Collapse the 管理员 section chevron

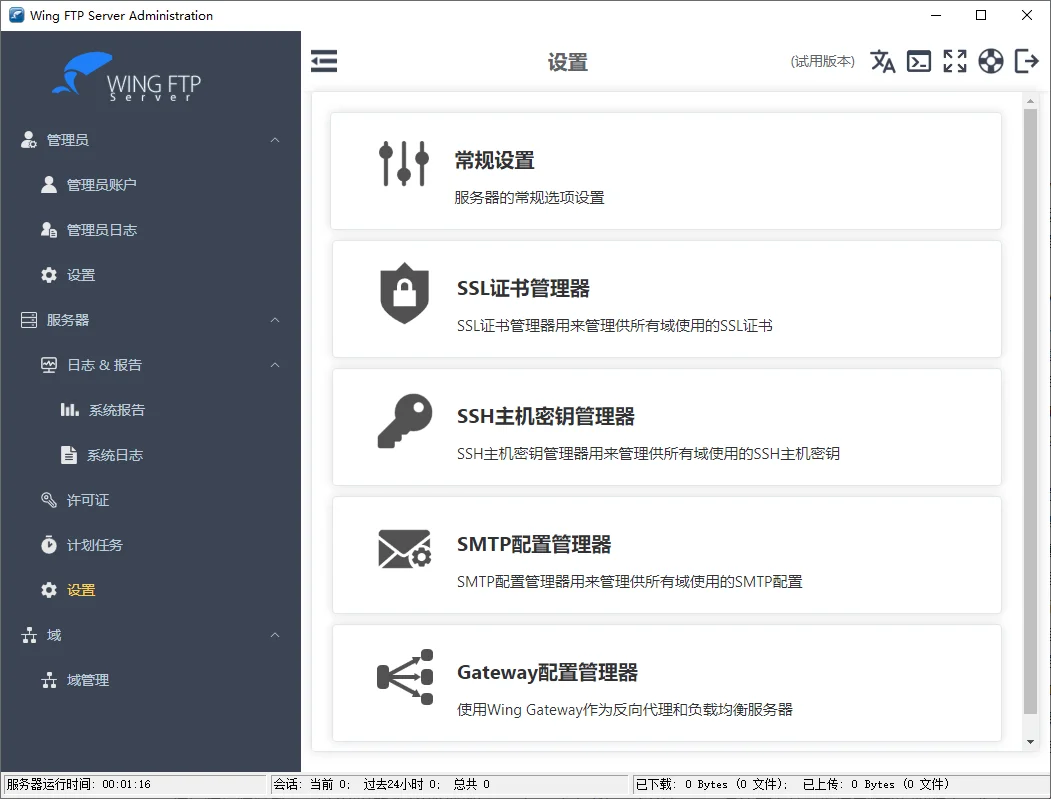(x=275, y=139)
